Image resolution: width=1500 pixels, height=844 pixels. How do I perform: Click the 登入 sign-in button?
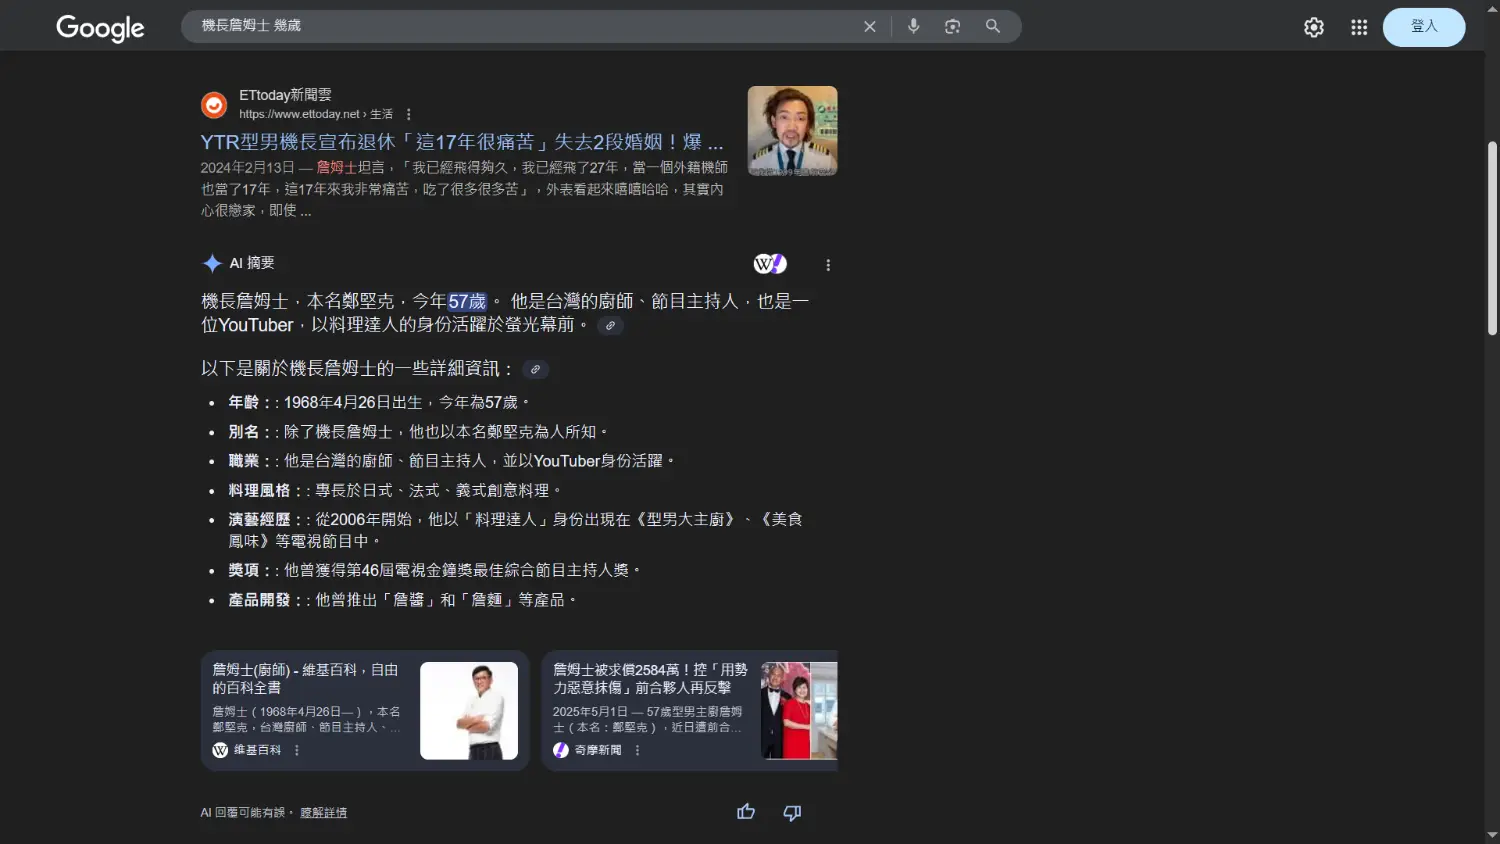pos(1423,27)
